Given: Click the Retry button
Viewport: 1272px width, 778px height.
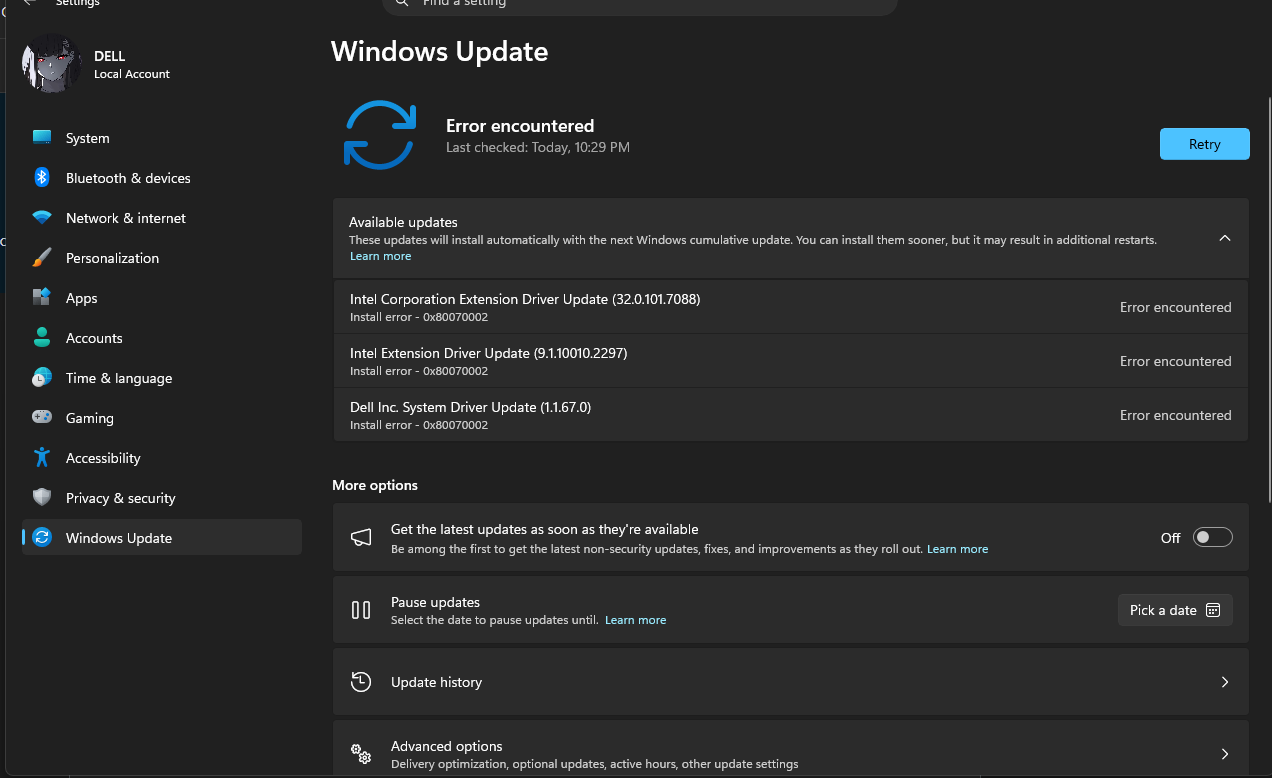Looking at the screenshot, I should [1204, 144].
